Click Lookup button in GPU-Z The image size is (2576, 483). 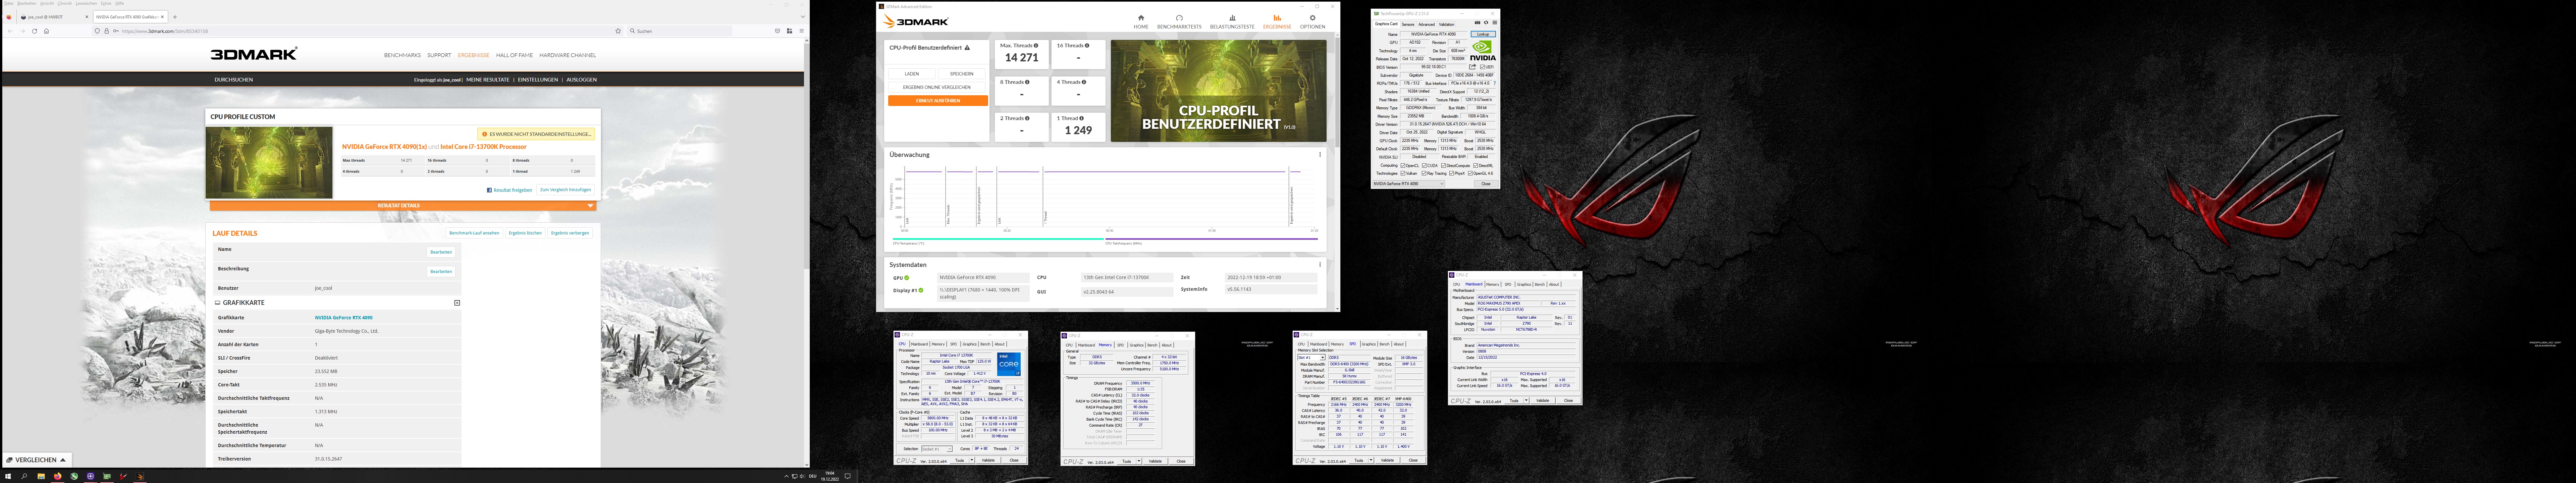point(1483,34)
